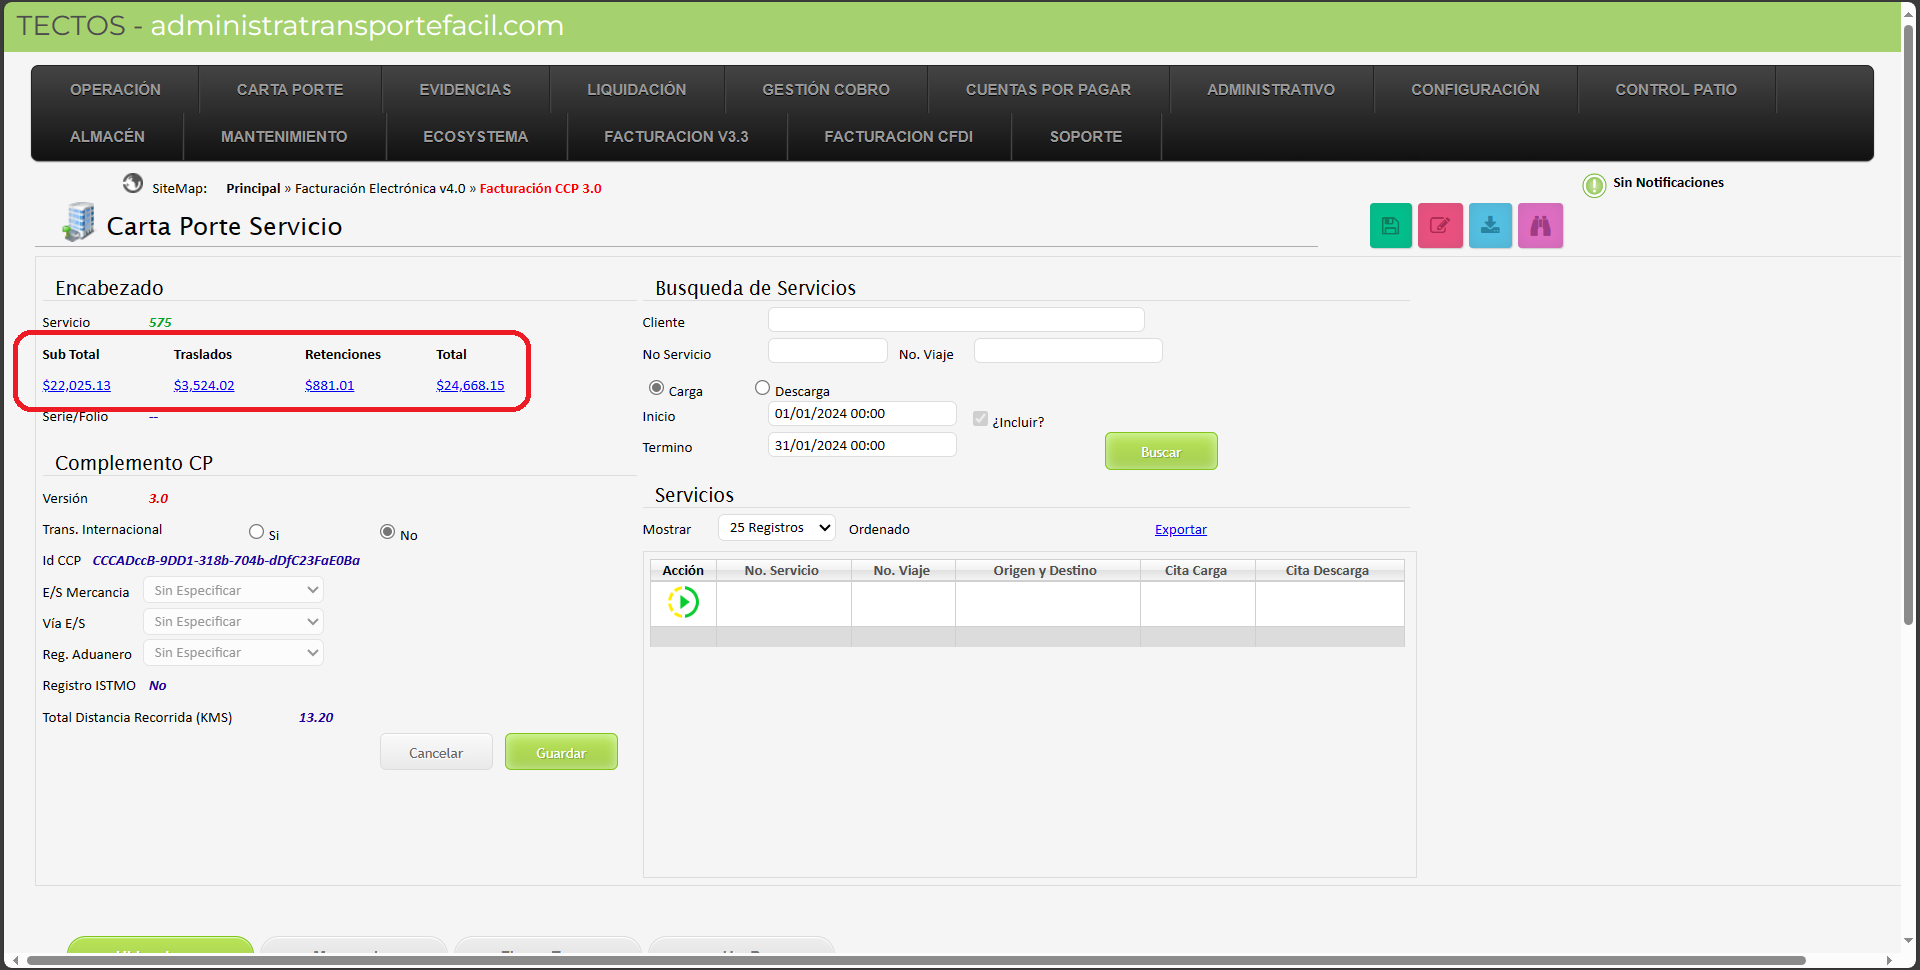Click the green save disk icon

click(x=1390, y=226)
